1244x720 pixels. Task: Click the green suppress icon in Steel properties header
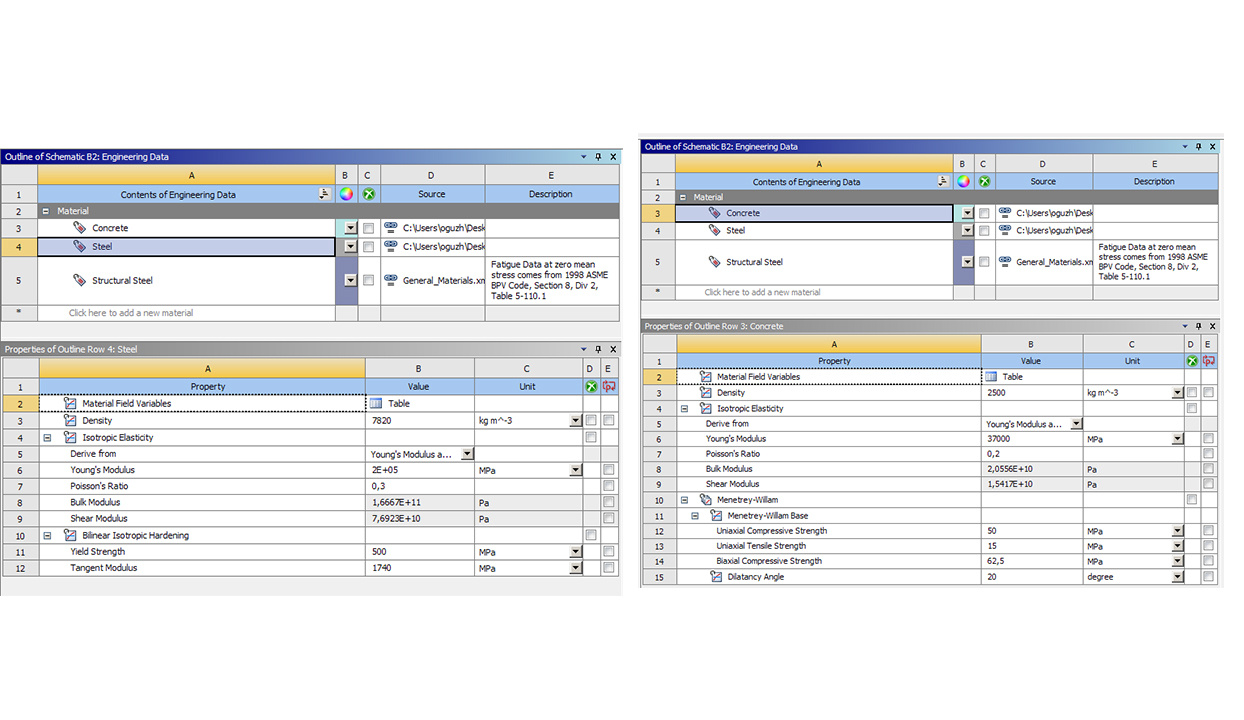point(591,386)
